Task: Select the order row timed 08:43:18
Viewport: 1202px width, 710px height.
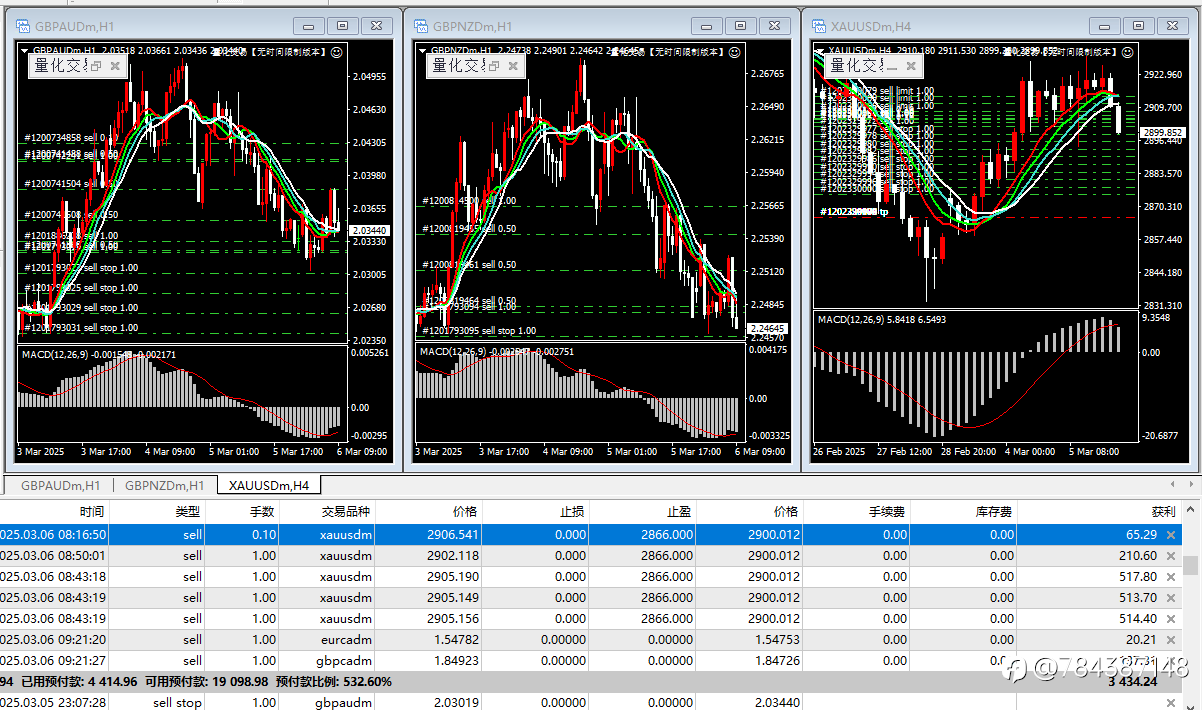Action: tap(591, 577)
